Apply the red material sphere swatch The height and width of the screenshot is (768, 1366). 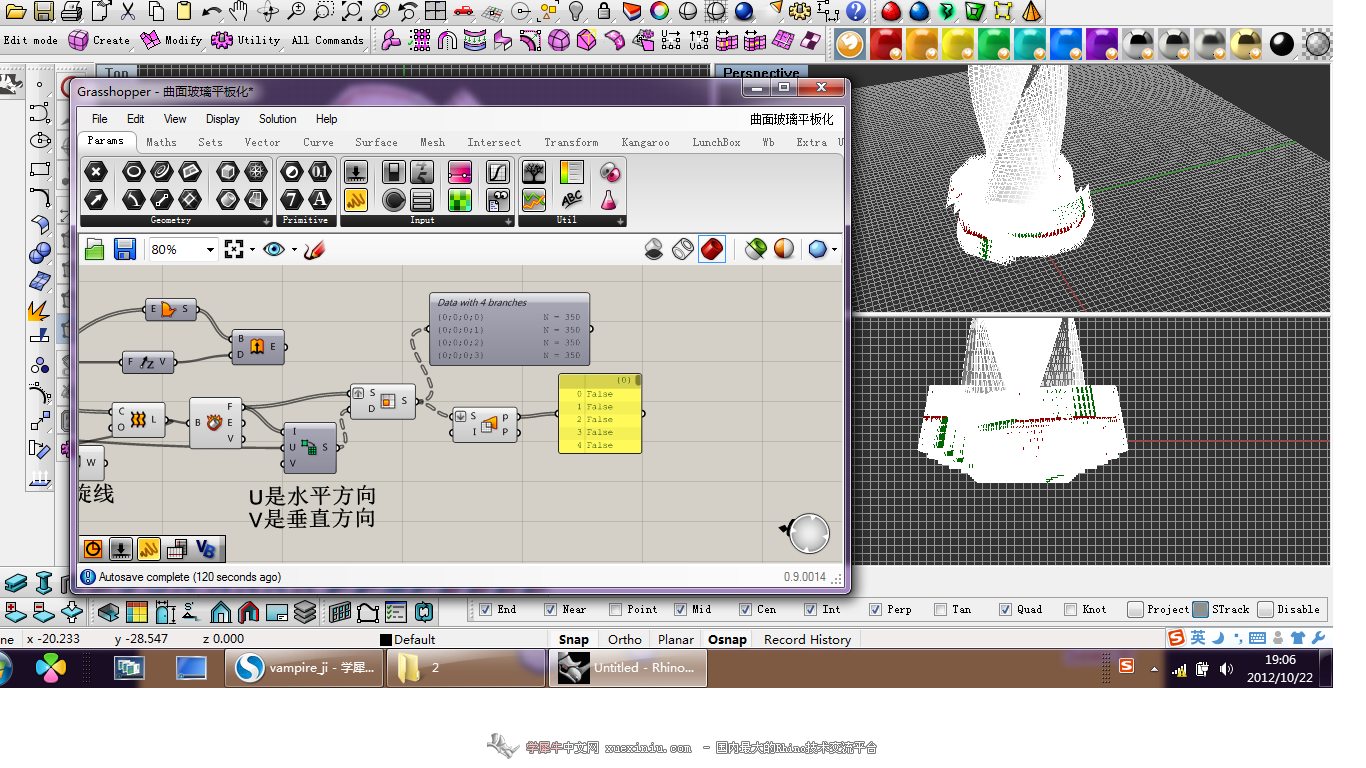pyautogui.click(x=886, y=43)
